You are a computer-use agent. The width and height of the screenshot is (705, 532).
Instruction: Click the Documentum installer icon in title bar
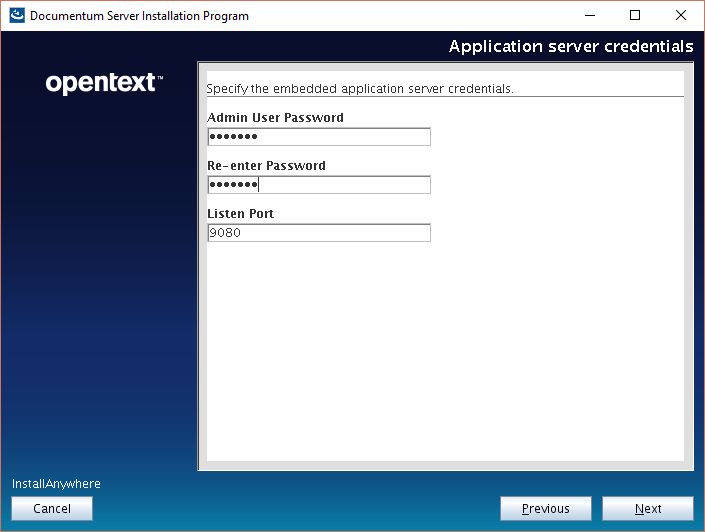tap(17, 16)
